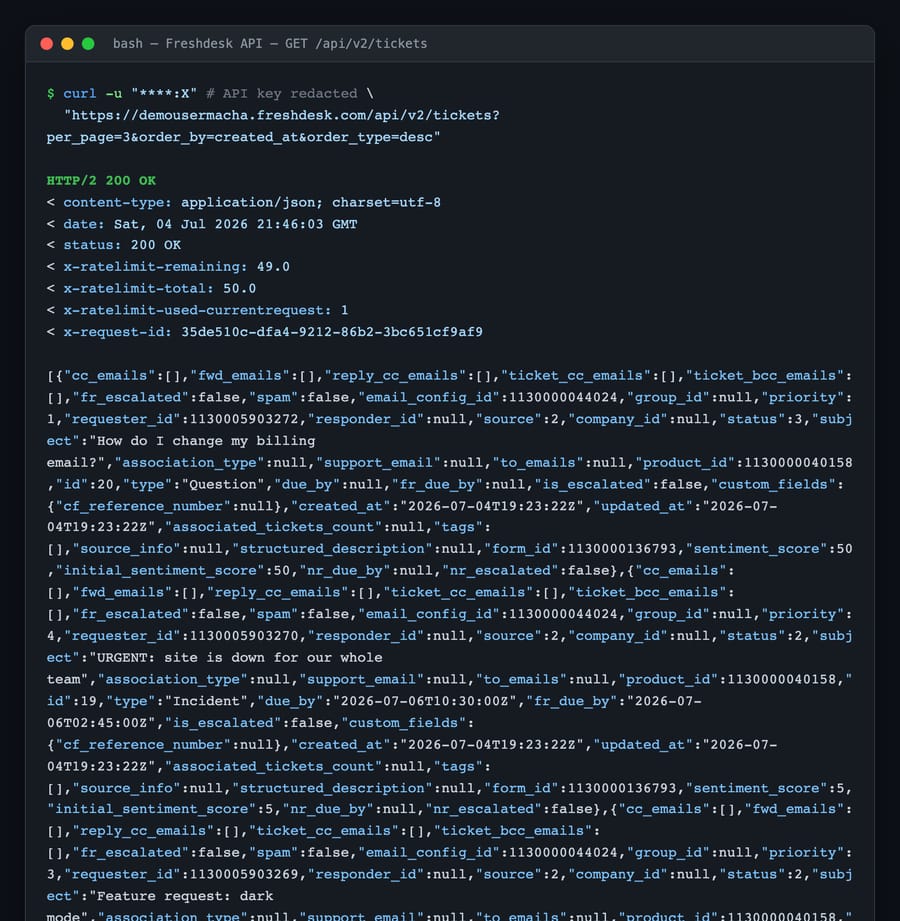The image size is (900, 921).
Task: Click requester_id value 1130005903270
Action: click(x=244, y=636)
